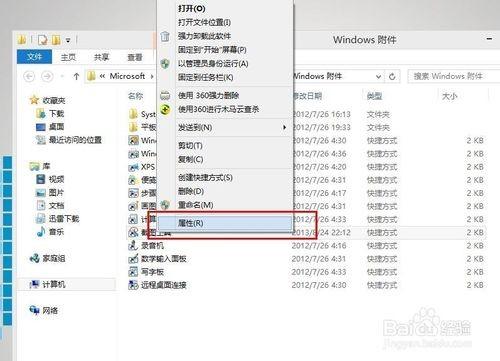The height and width of the screenshot is (361, 500).
Task: Click Microsoft in the address breadcrumb
Action: pos(127,76)
